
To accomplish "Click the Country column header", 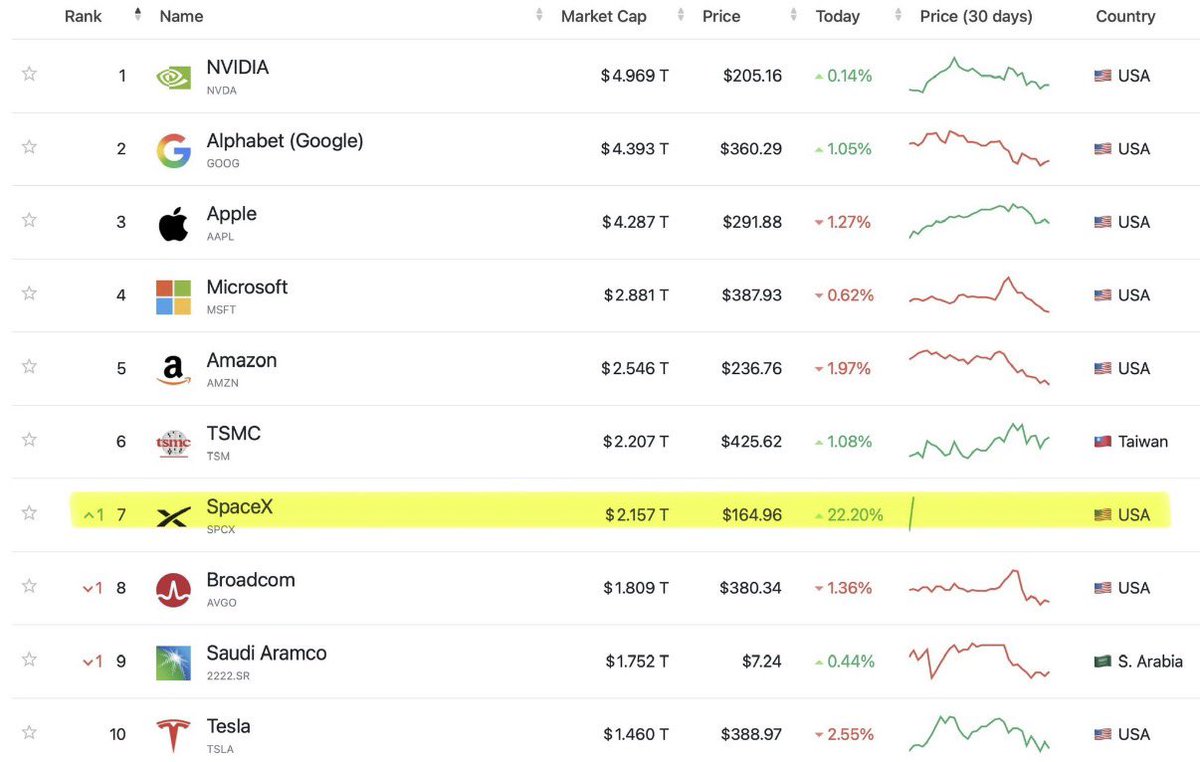I will pyautogui.click(x=1125, y=16).
